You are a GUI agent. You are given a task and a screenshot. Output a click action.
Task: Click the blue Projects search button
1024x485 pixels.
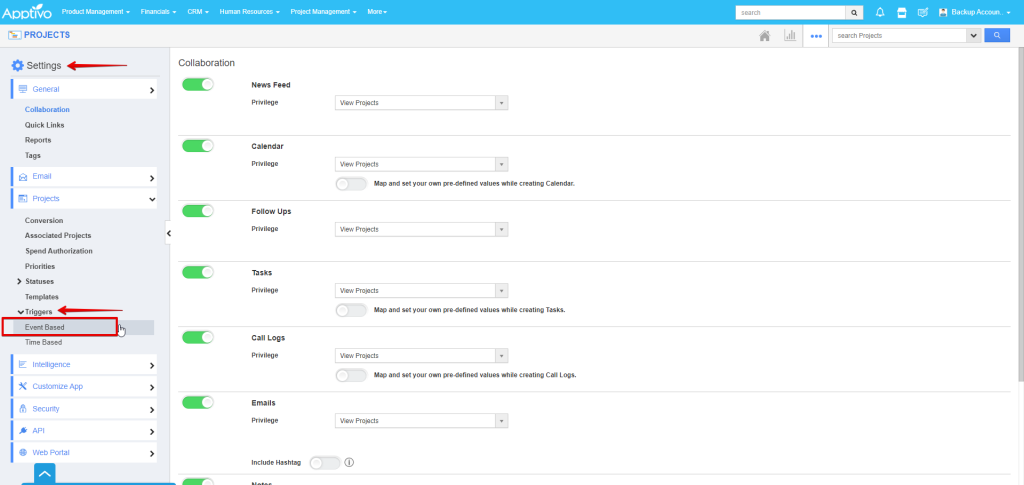[x=997, y=35]
